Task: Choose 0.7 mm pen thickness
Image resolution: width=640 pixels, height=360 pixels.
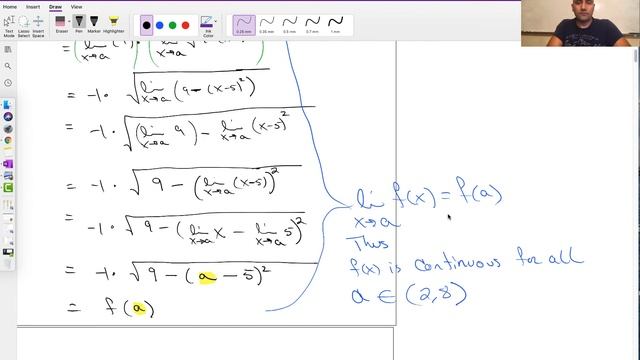Action: (x=313, y=25)
